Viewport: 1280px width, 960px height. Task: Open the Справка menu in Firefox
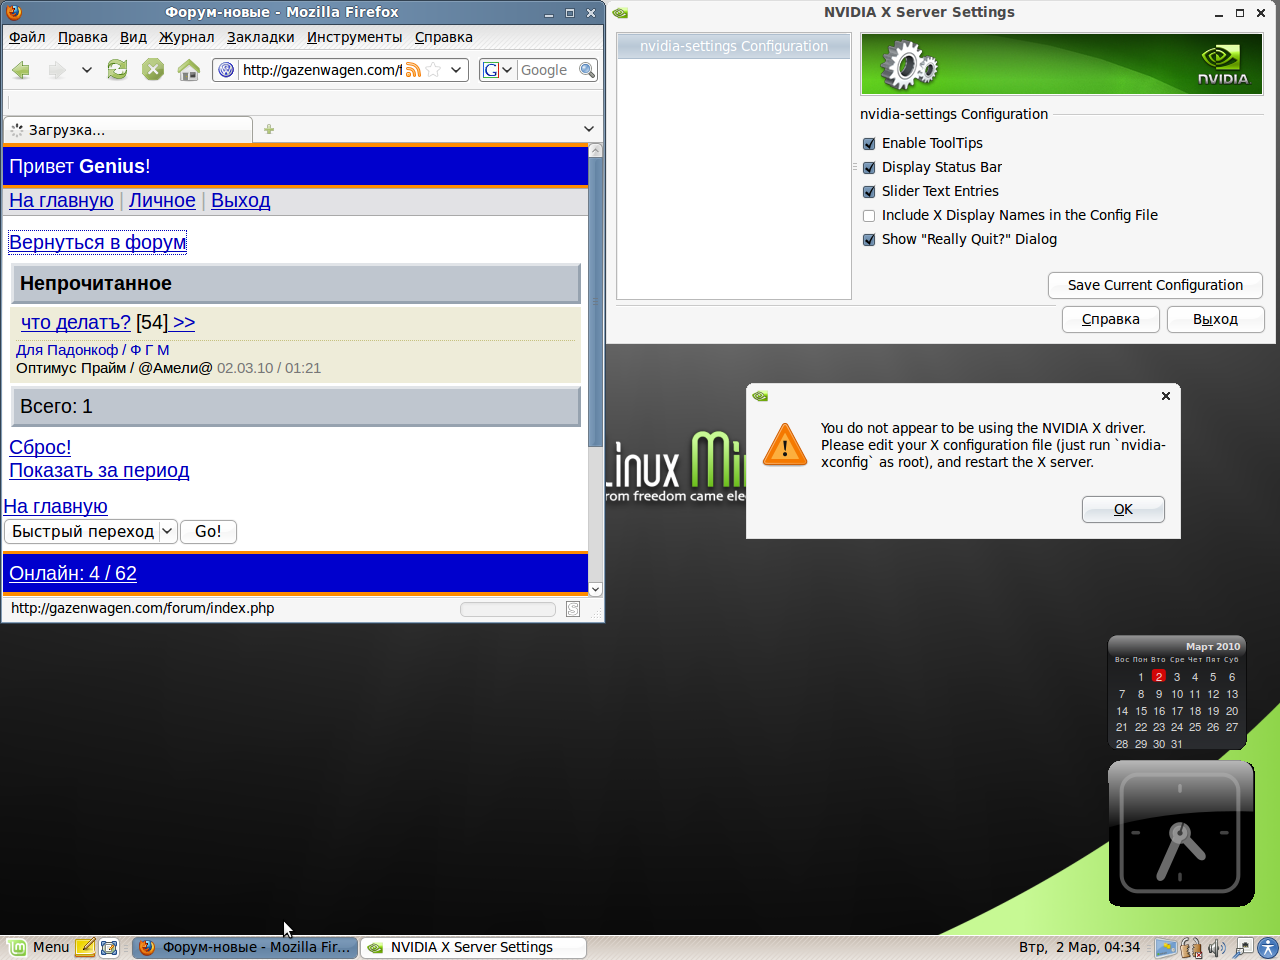[x=443, y=37]
